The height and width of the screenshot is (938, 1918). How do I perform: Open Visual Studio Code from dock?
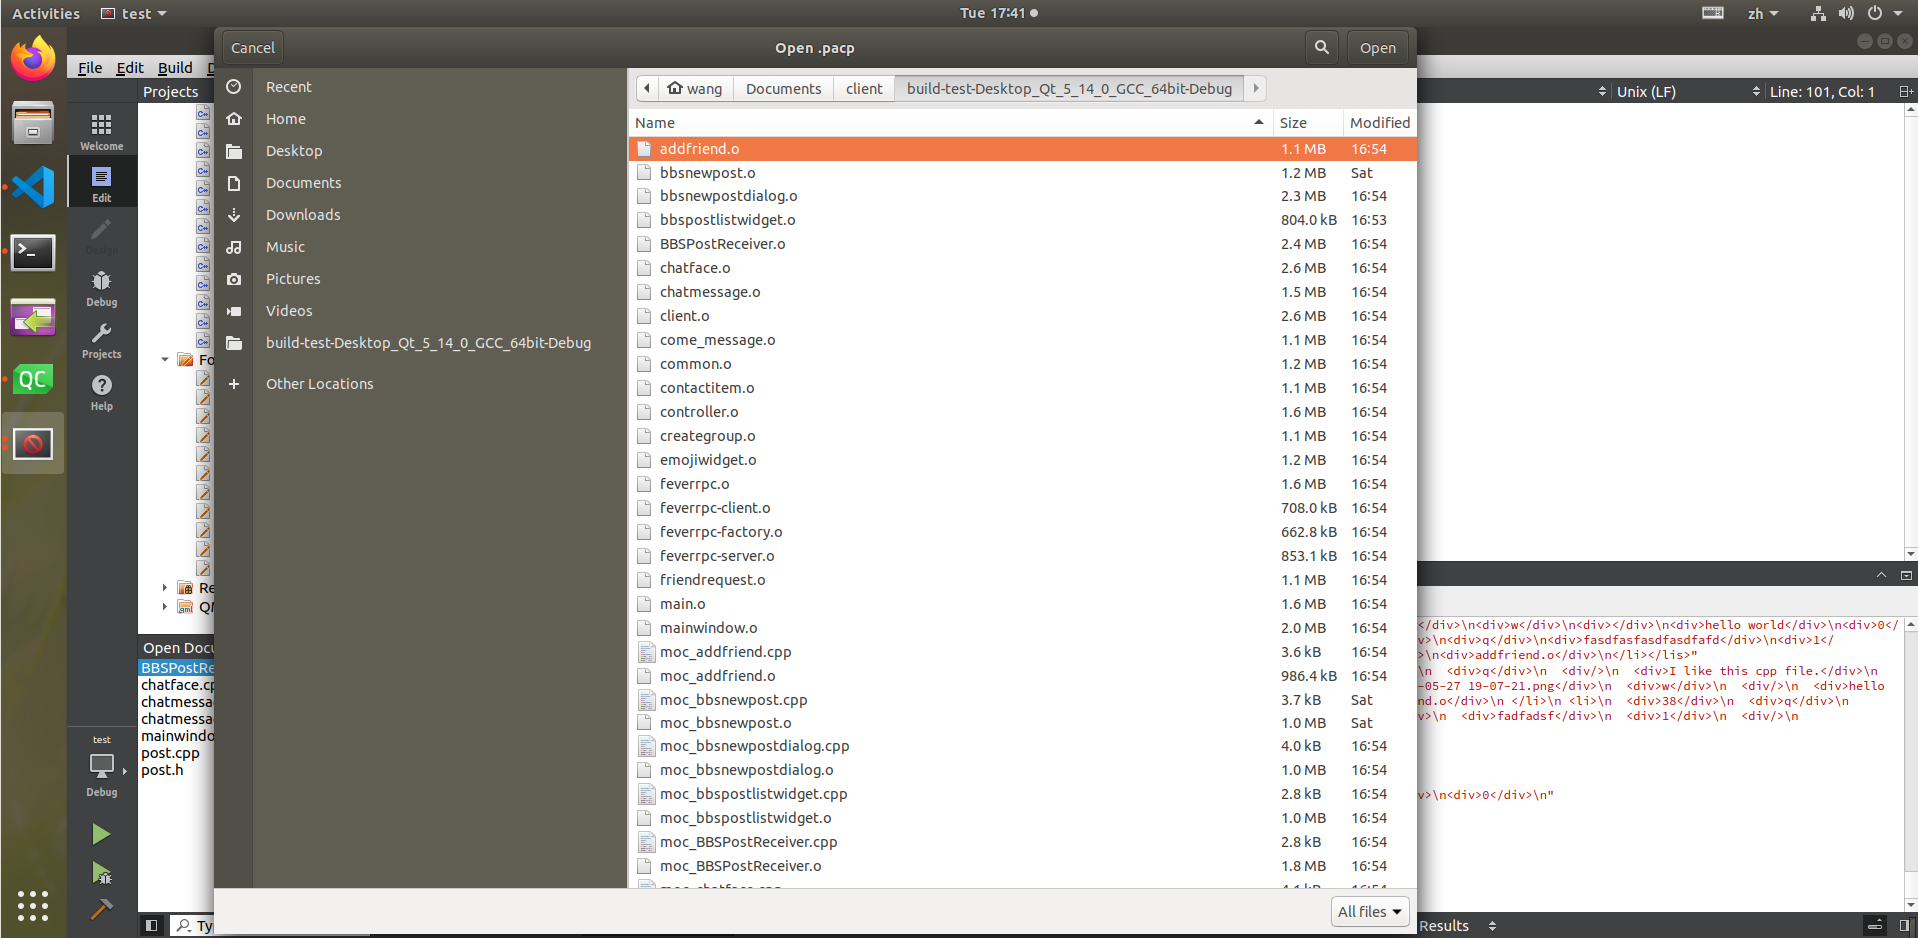[33, 187]
